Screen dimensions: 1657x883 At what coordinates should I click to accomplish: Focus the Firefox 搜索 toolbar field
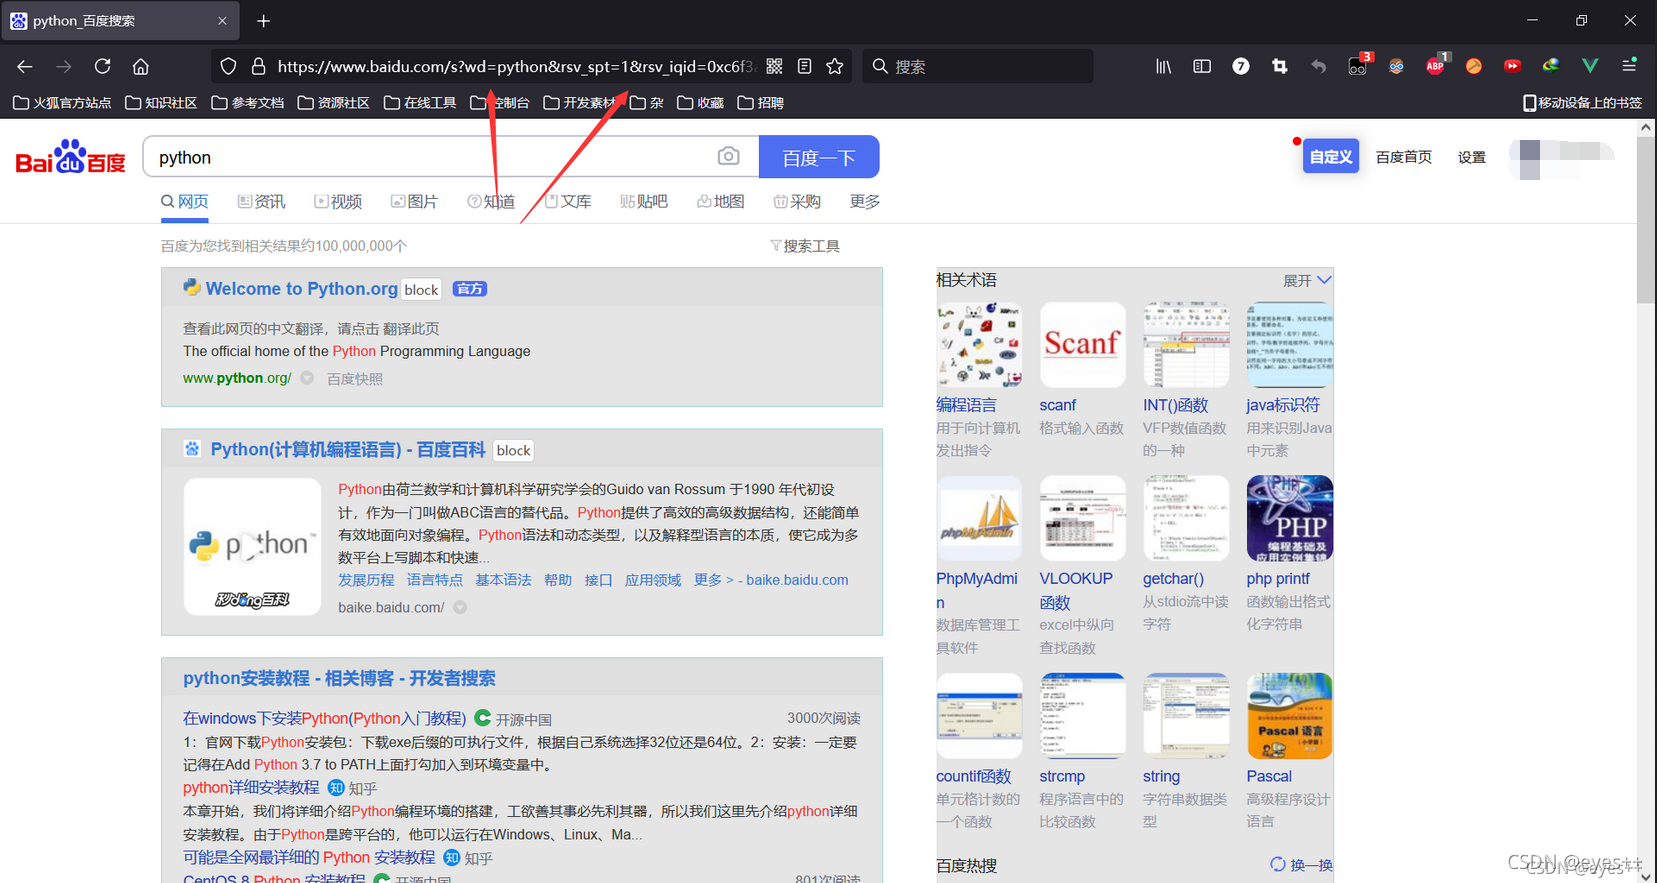978,66
